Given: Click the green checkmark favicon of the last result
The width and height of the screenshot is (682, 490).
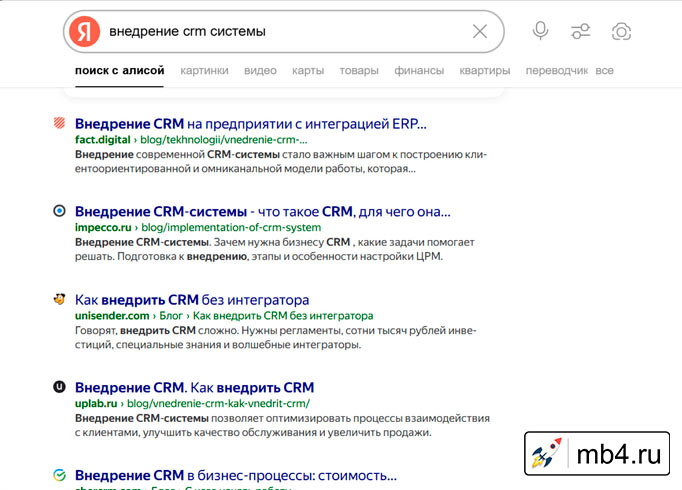Looking at the screenshot, I should coord(60,475).
